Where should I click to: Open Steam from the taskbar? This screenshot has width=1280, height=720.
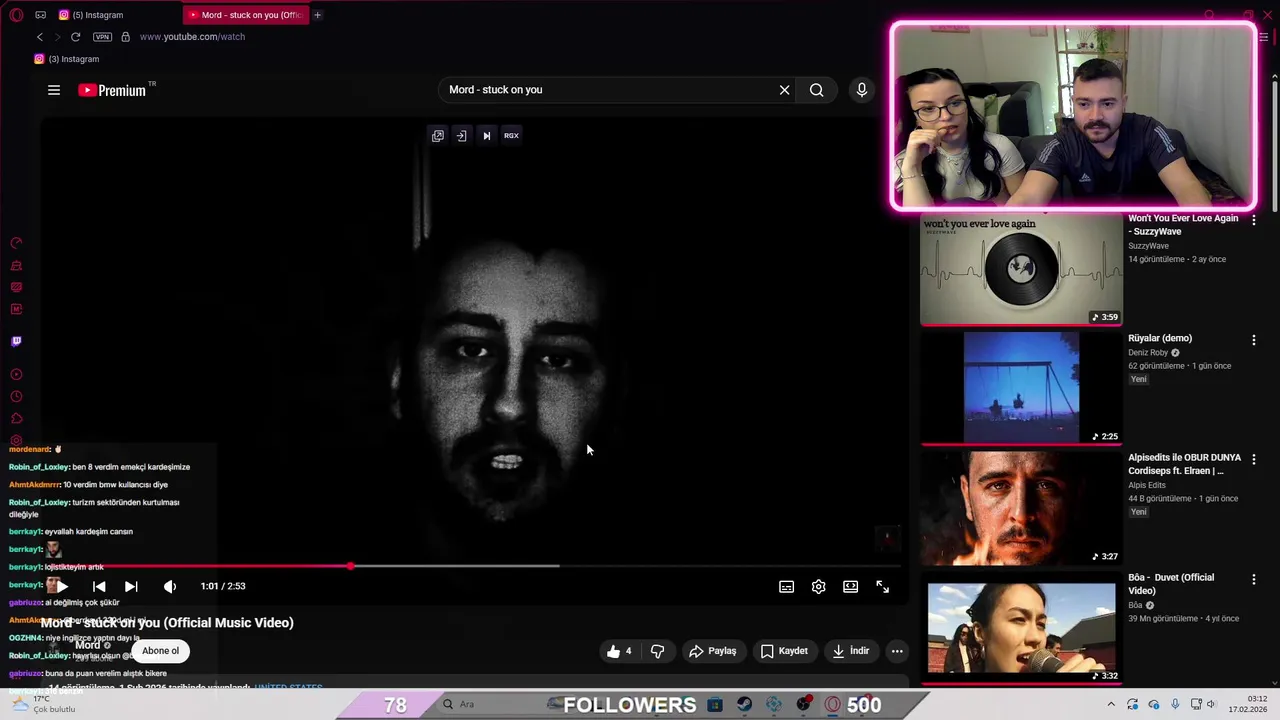pyautogui.click(x=744, y=704)
